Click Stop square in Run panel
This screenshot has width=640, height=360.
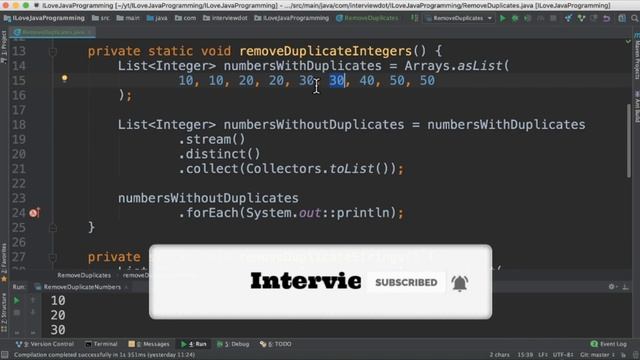[x=16, y=313]
